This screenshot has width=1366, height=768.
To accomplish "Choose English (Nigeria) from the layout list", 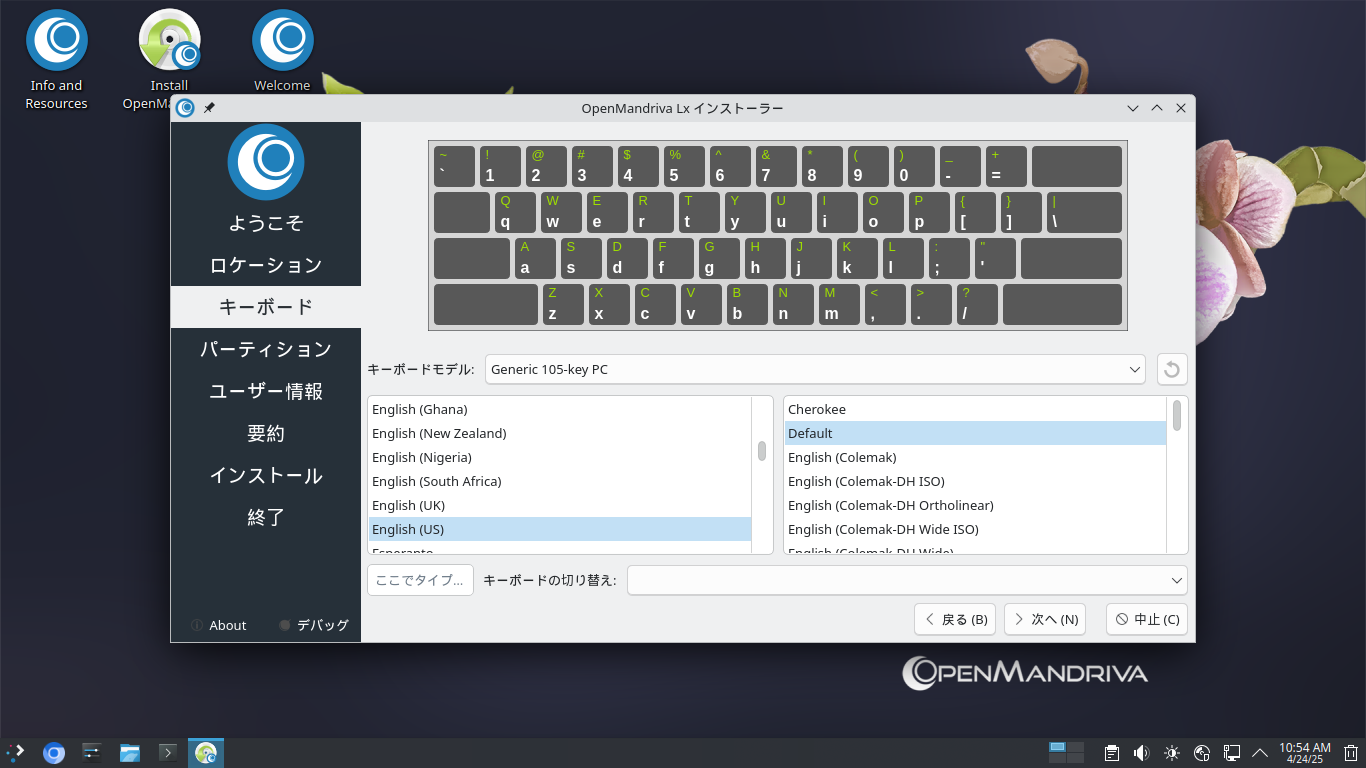I will 560,457.
